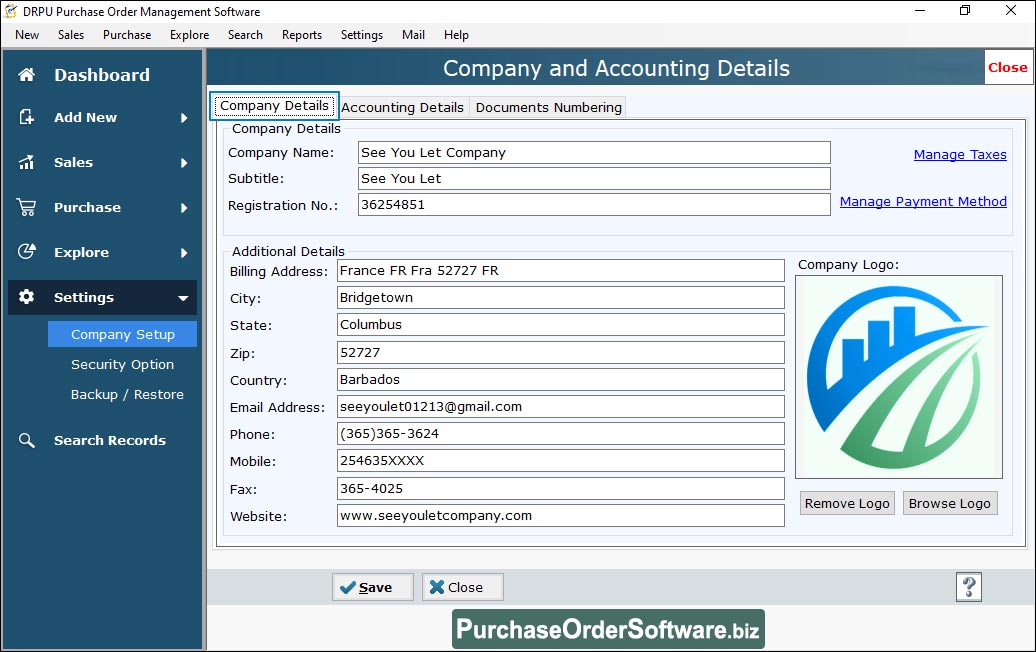Click the Mobile input field
1036x652 pixels.
click(560, 460)
